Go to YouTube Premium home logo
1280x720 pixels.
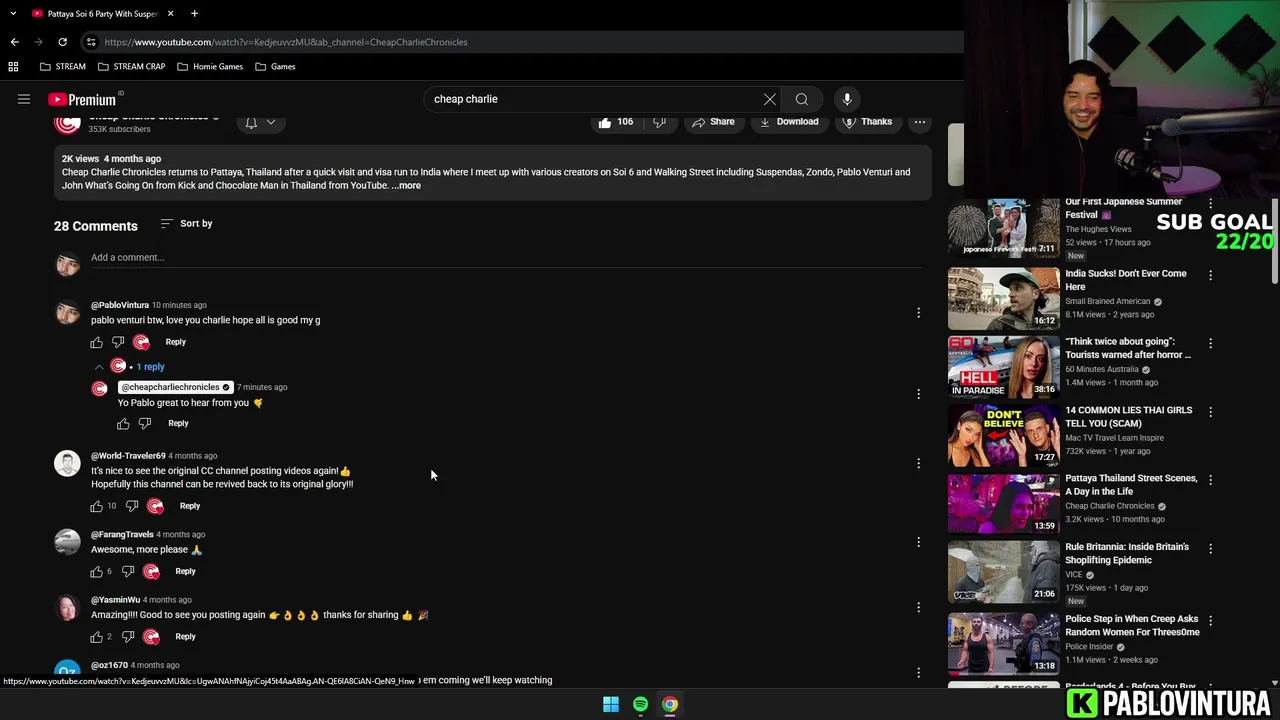(x=82, y=99)
